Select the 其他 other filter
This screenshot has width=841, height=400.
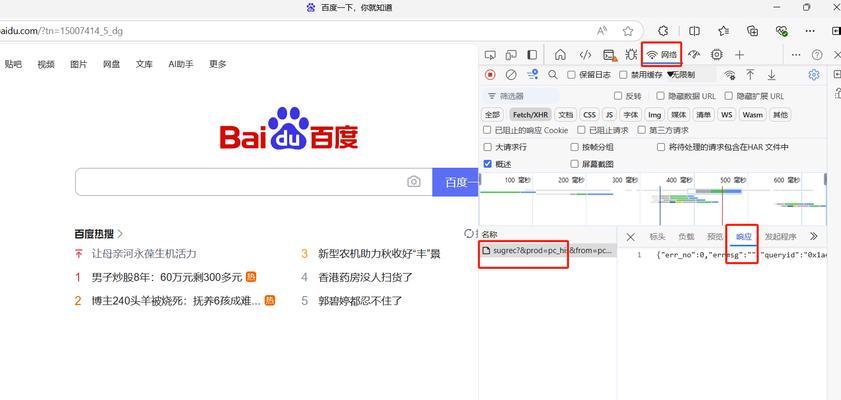[780, 115]
